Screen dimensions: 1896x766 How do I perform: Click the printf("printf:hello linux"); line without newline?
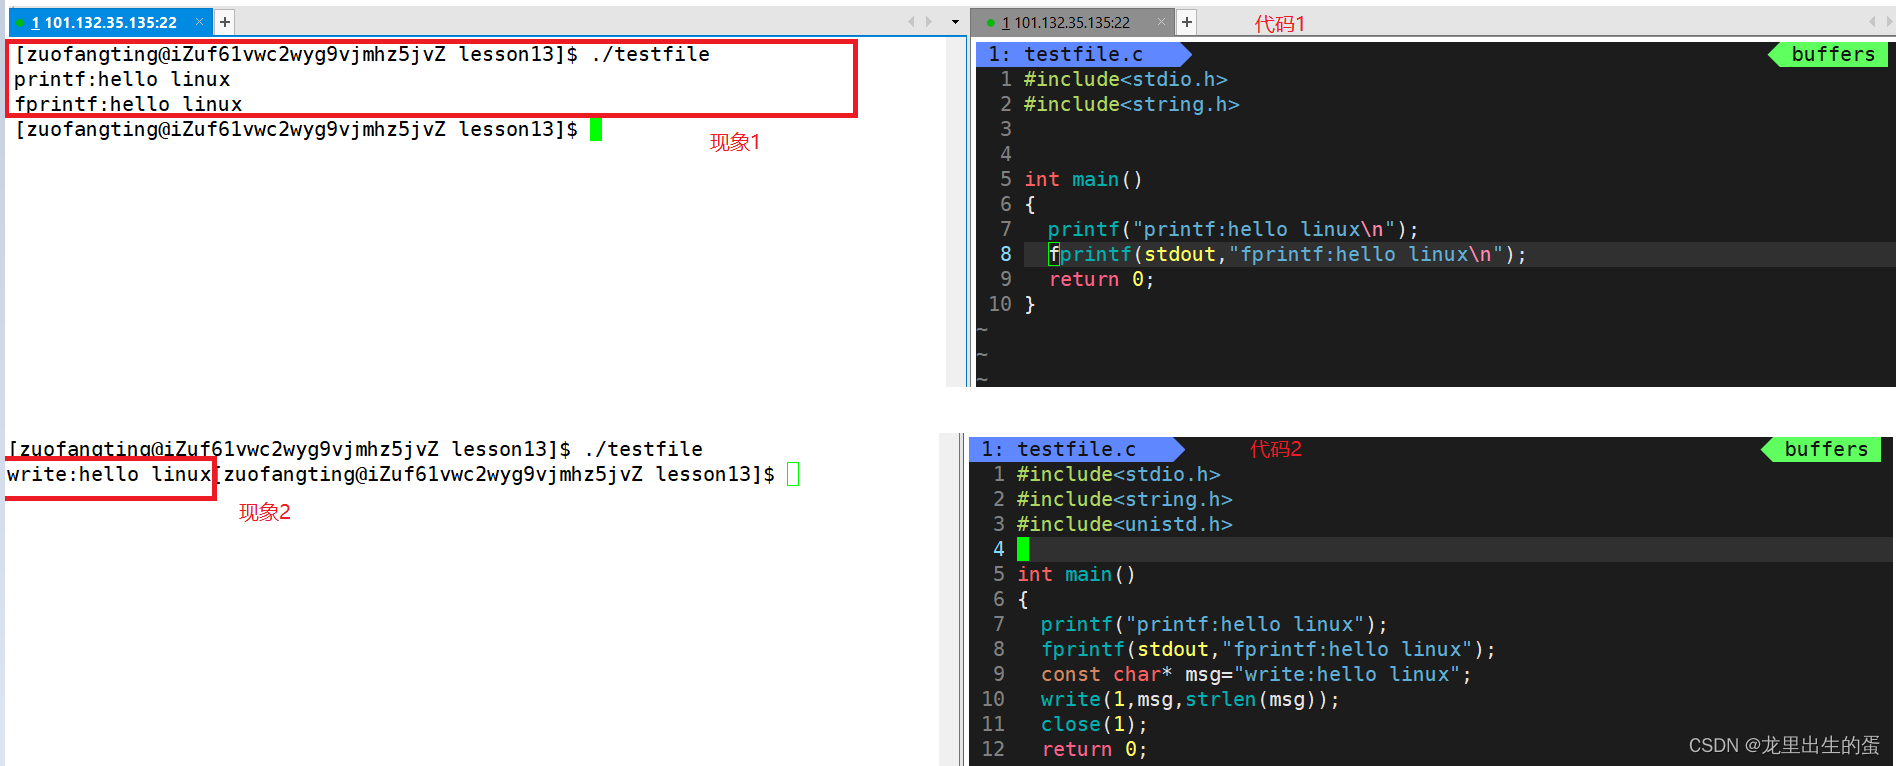pyautogui.click(x=1214, y=624)
